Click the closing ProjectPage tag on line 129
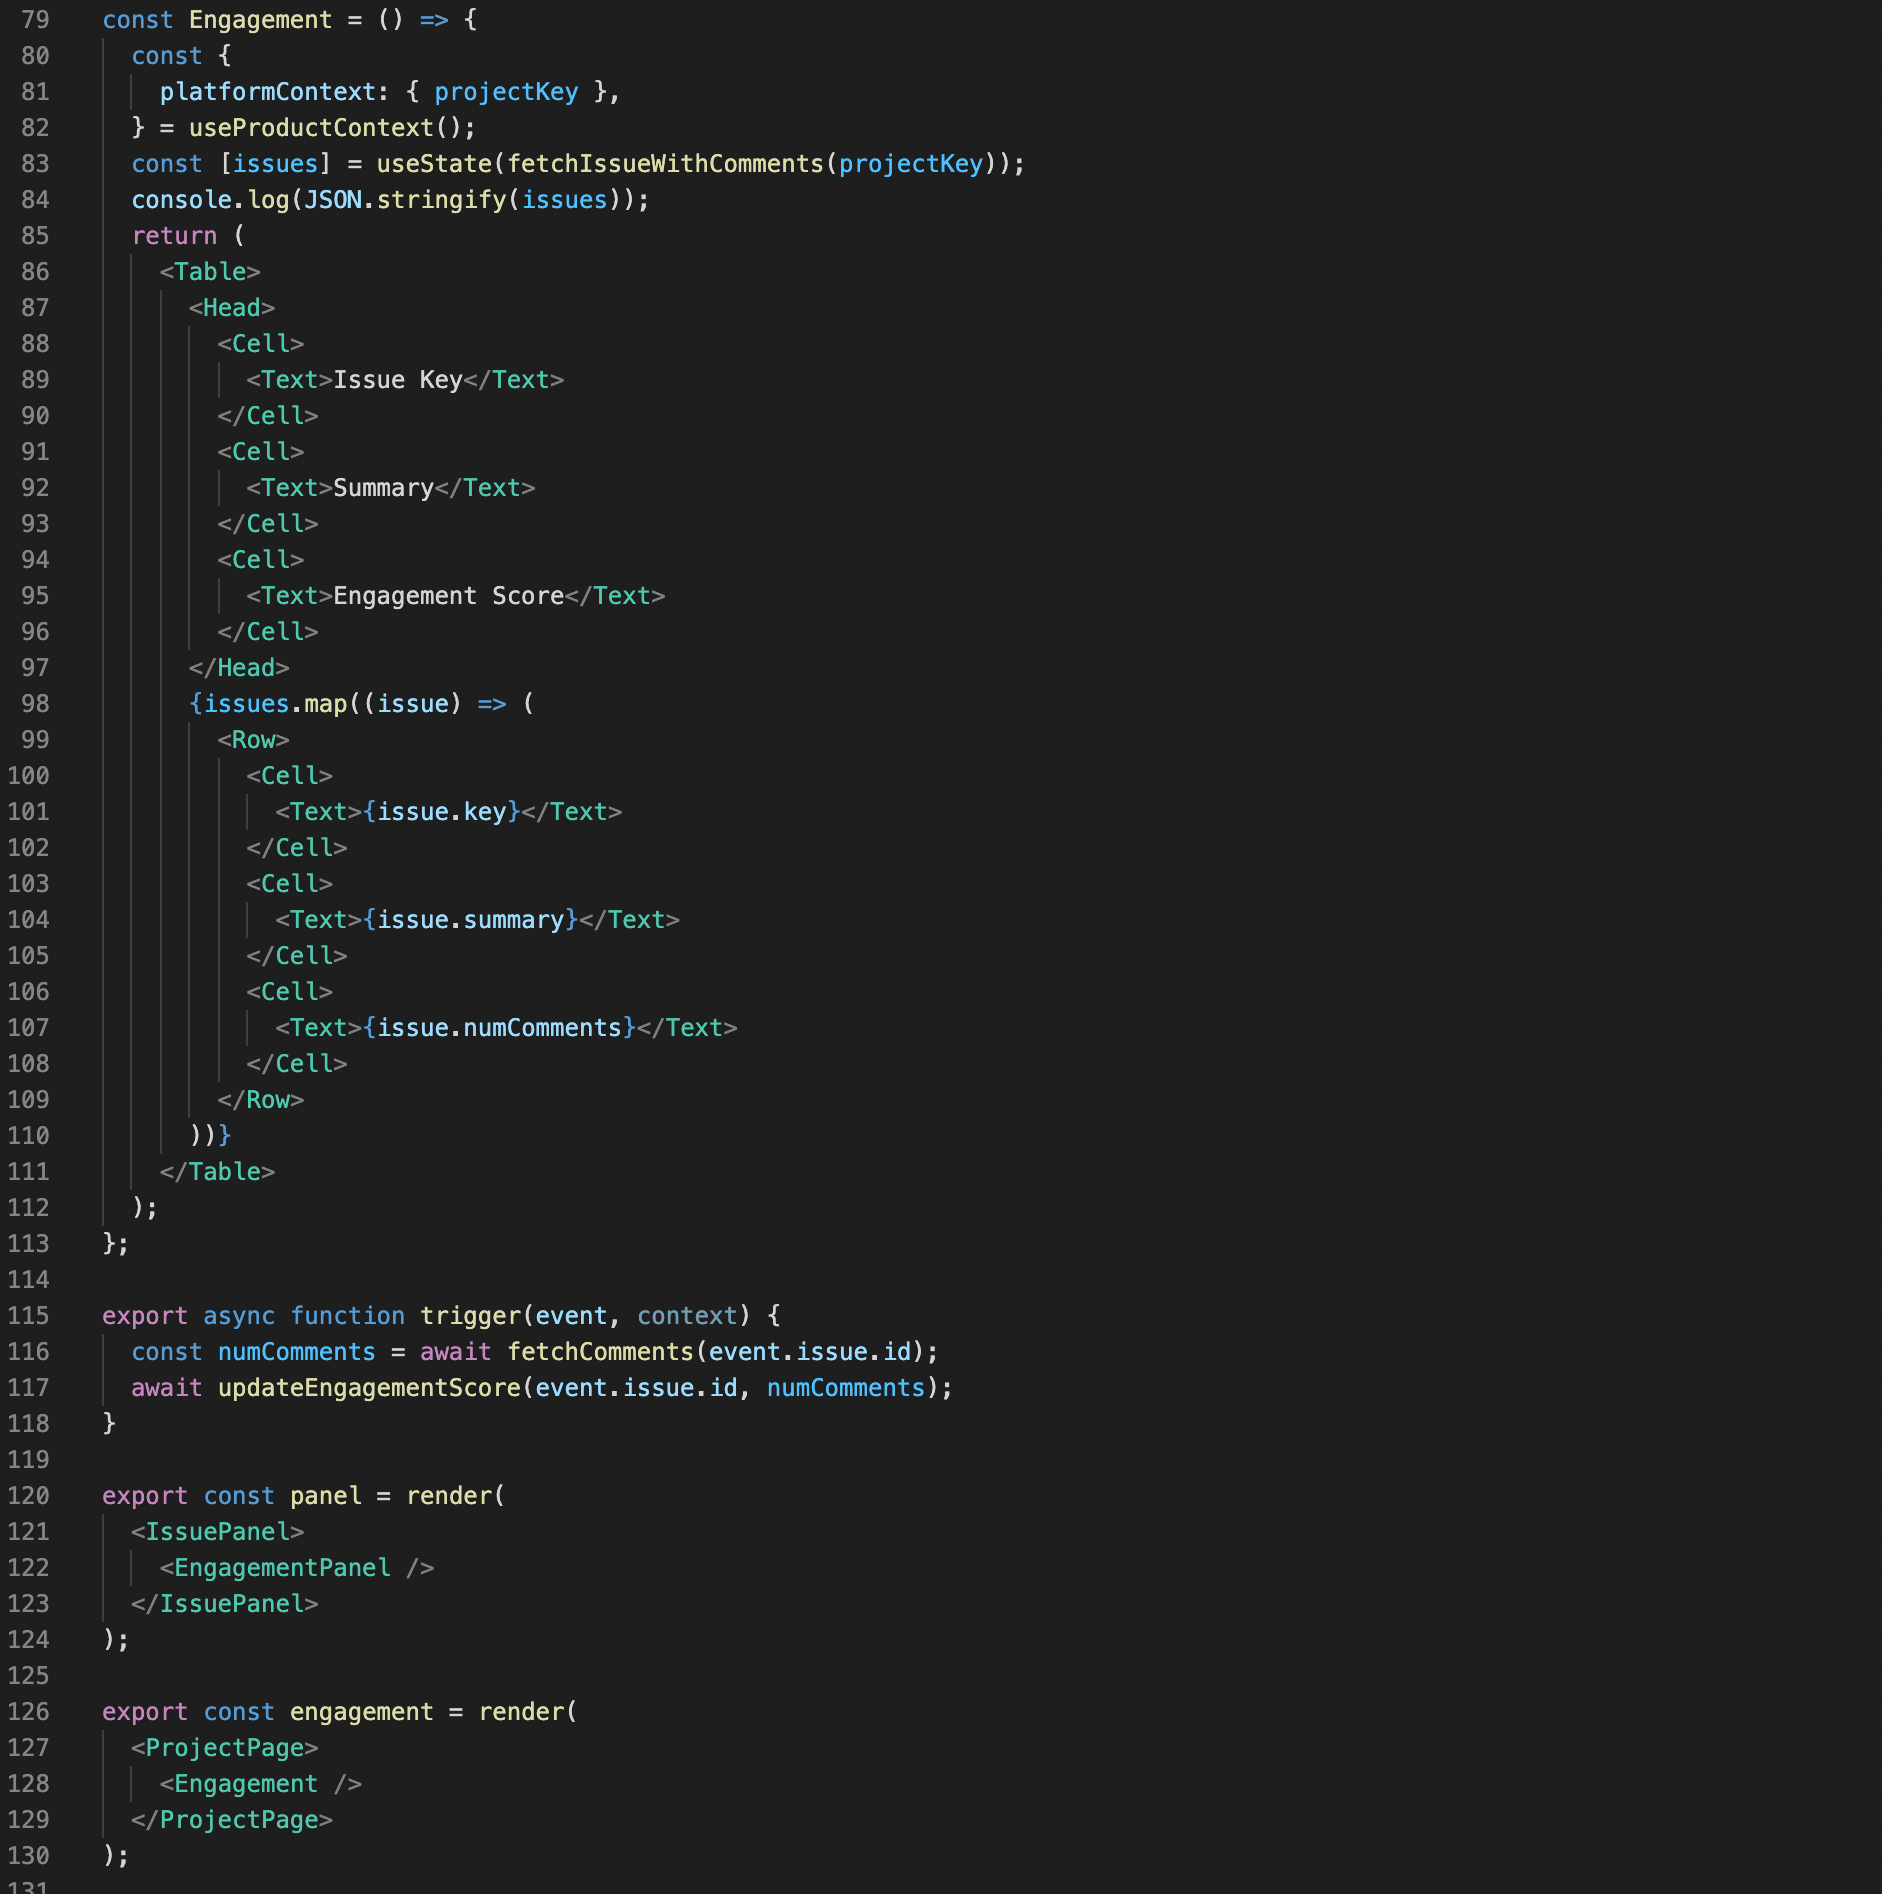 click(x=232, y=1820)
